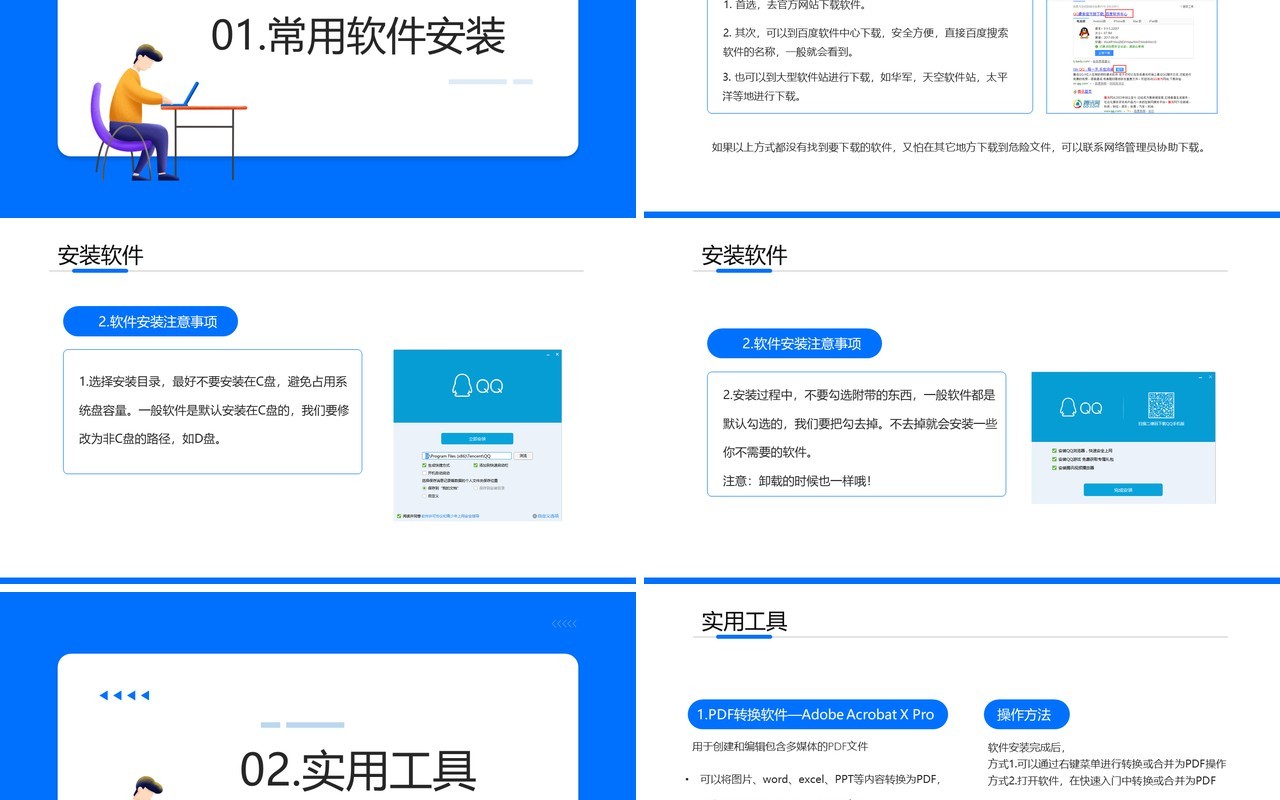This screenshot has height=800, width=1280.
Task: Click the 01.常用软件安装 slide title
Action: click(x=358, y=35)
